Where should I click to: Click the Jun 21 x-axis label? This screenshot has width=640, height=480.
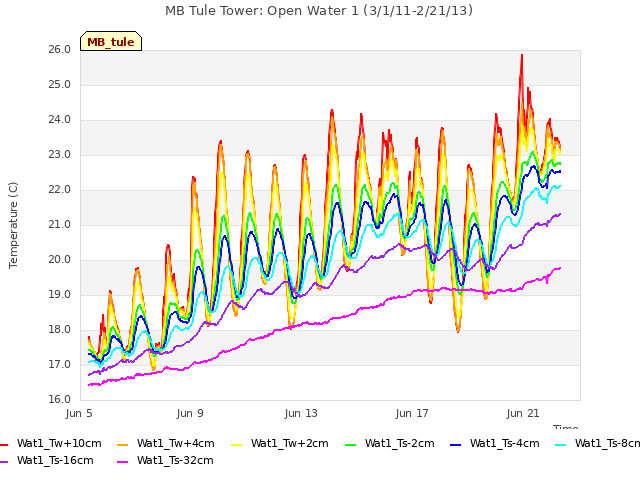[x=523, y=413]
